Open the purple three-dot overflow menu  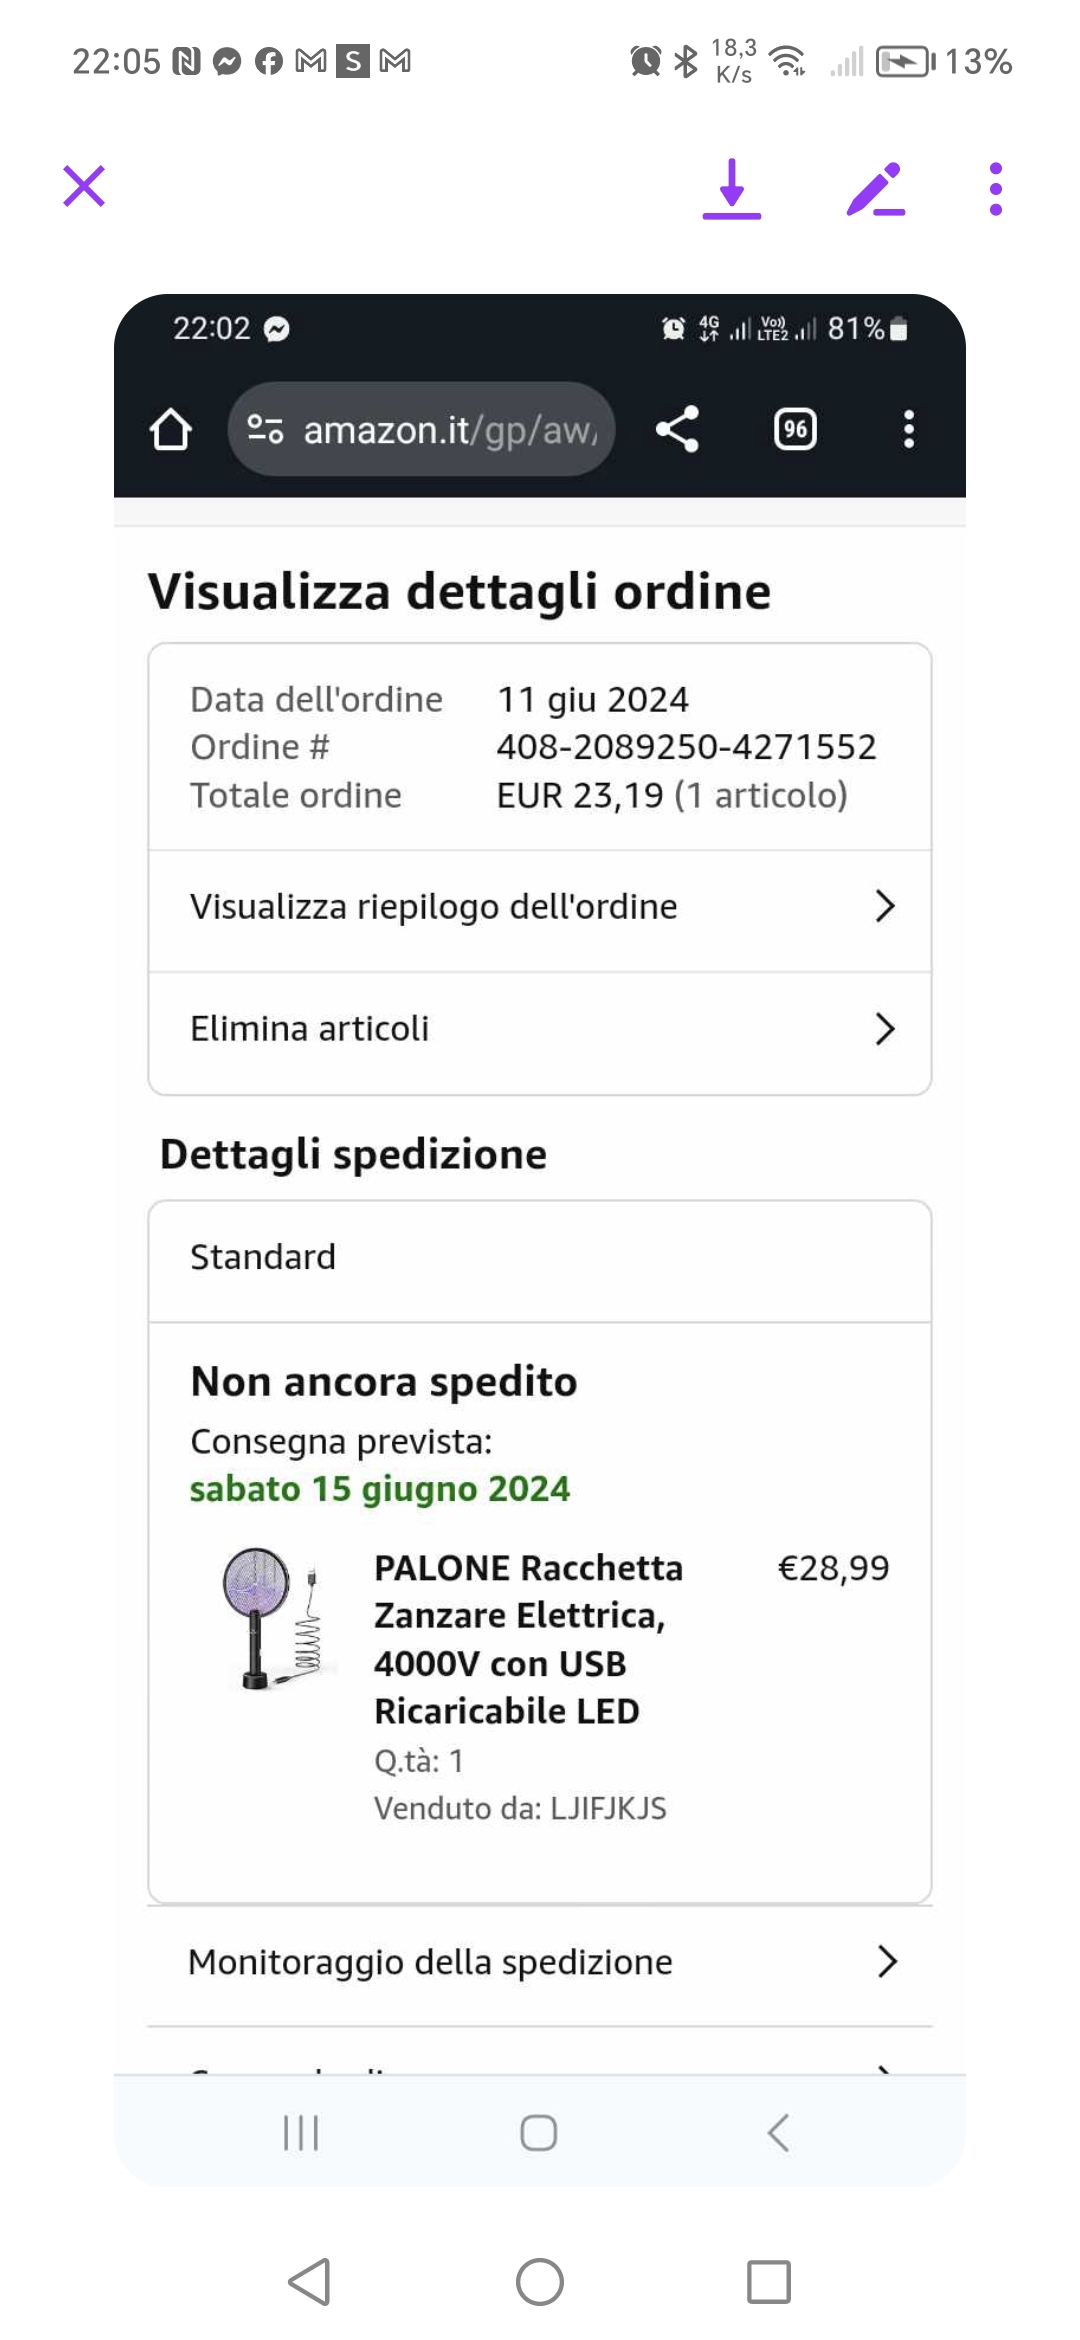coord(995,188)
